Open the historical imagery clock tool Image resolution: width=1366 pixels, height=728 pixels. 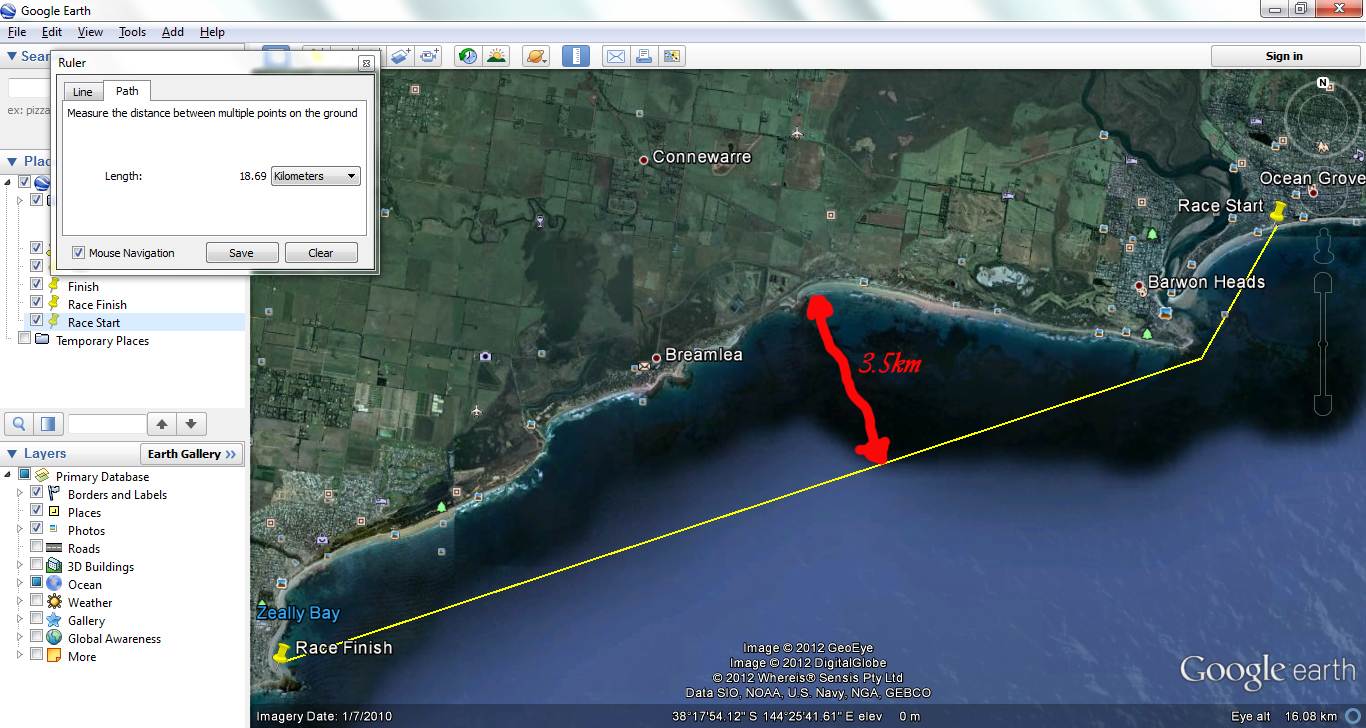pos(467,56)
